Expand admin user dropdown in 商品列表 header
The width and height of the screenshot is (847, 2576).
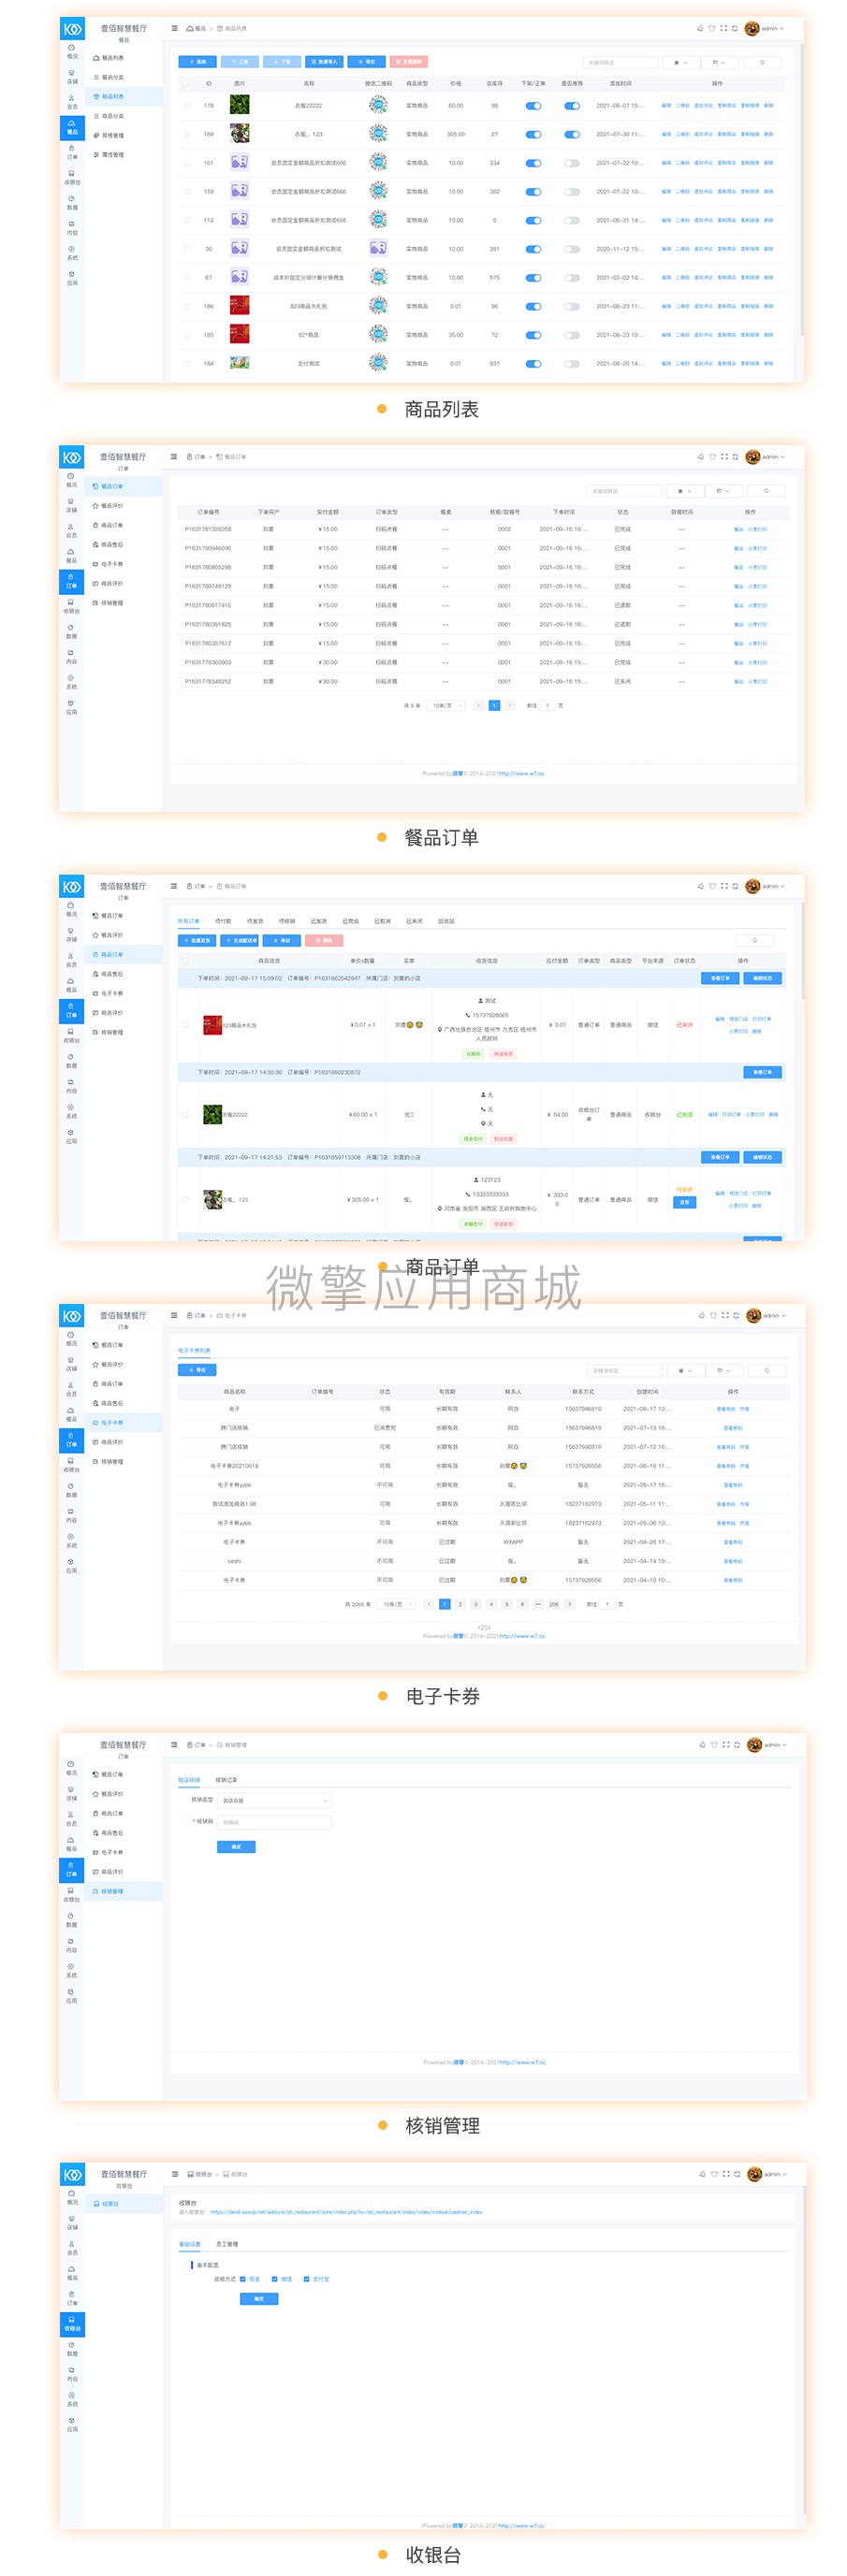coord(773,28)
